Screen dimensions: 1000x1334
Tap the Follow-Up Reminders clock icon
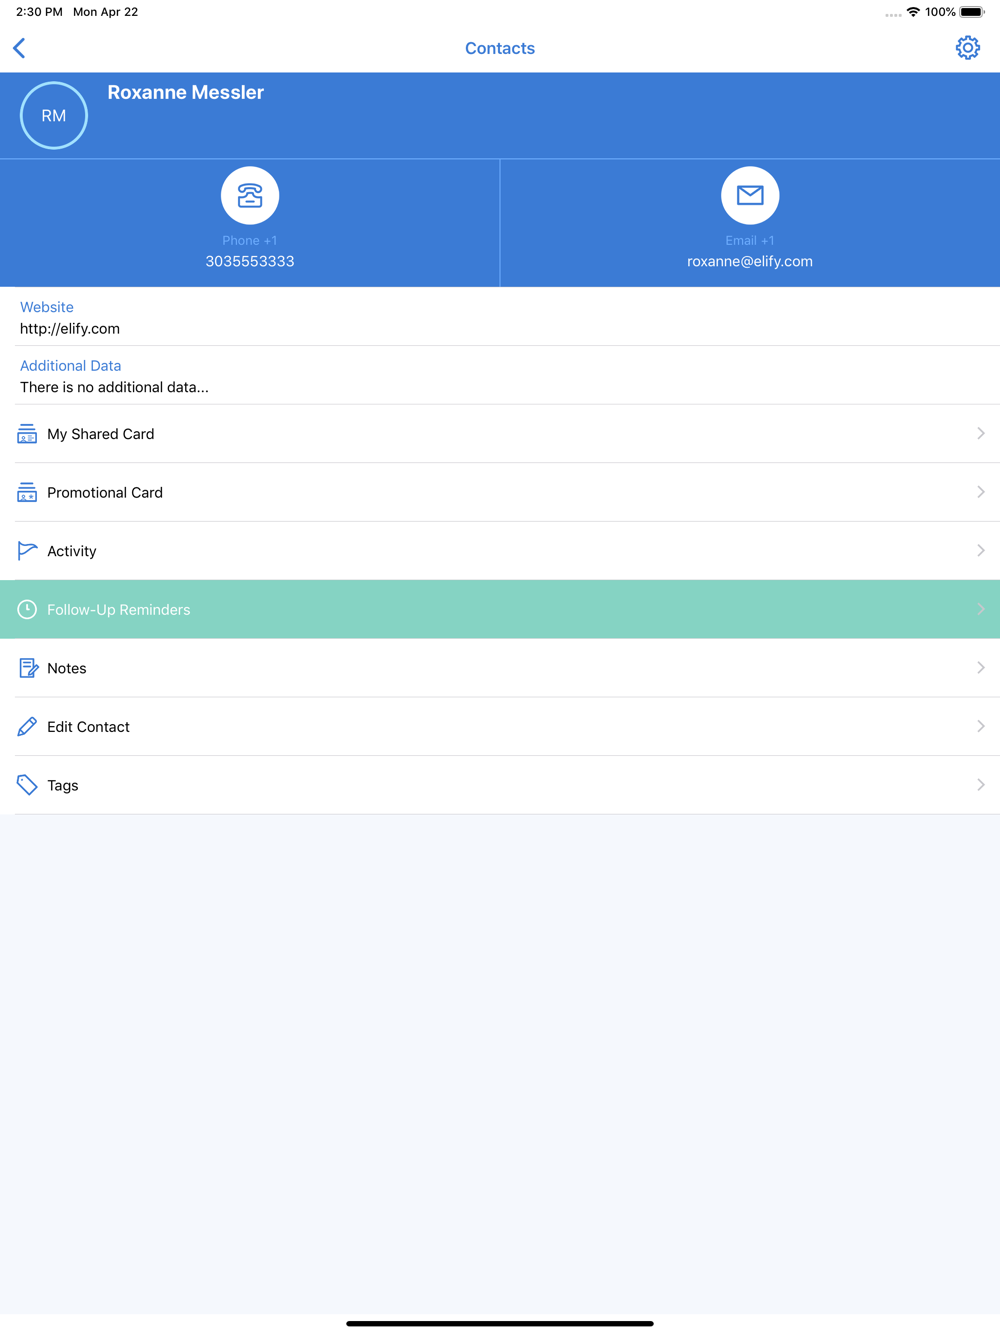coord(27,609)
